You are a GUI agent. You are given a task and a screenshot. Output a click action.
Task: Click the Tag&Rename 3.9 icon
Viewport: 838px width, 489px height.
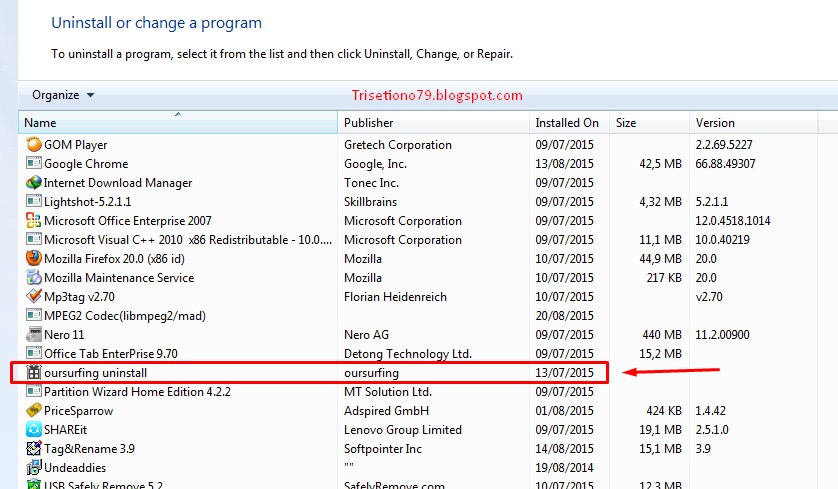[34, 448]
